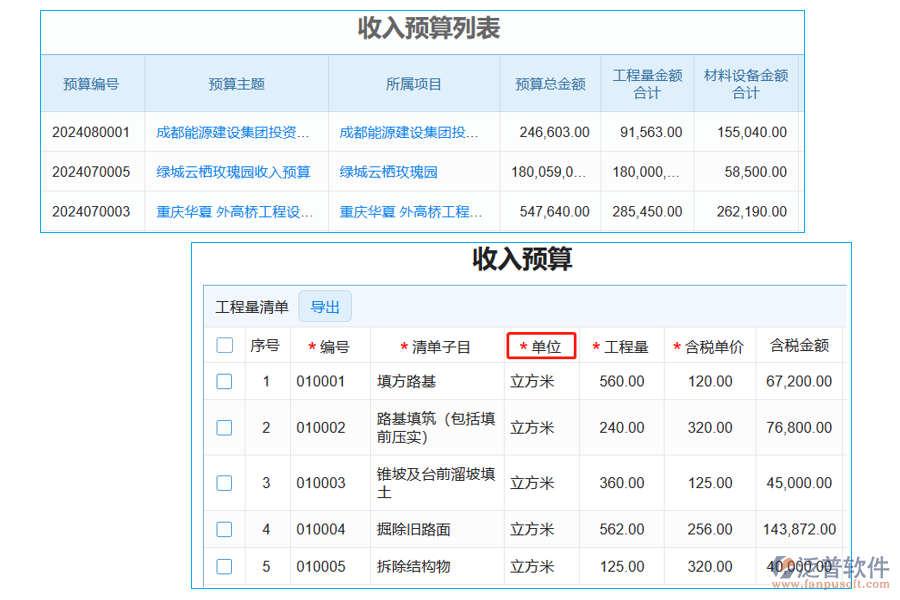Click the 导出 export button

pos(325,306)
